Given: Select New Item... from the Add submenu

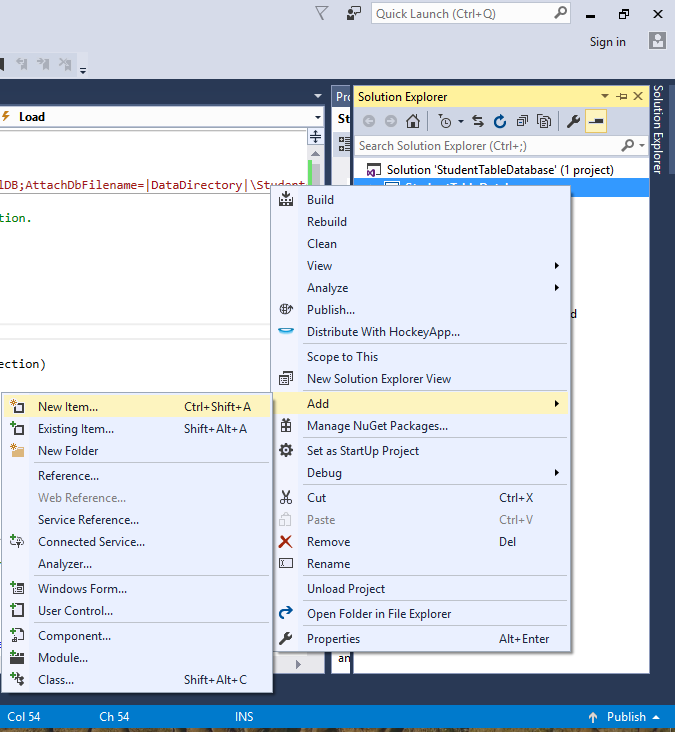Looking at the screenshot, I should tap(68, 407).
